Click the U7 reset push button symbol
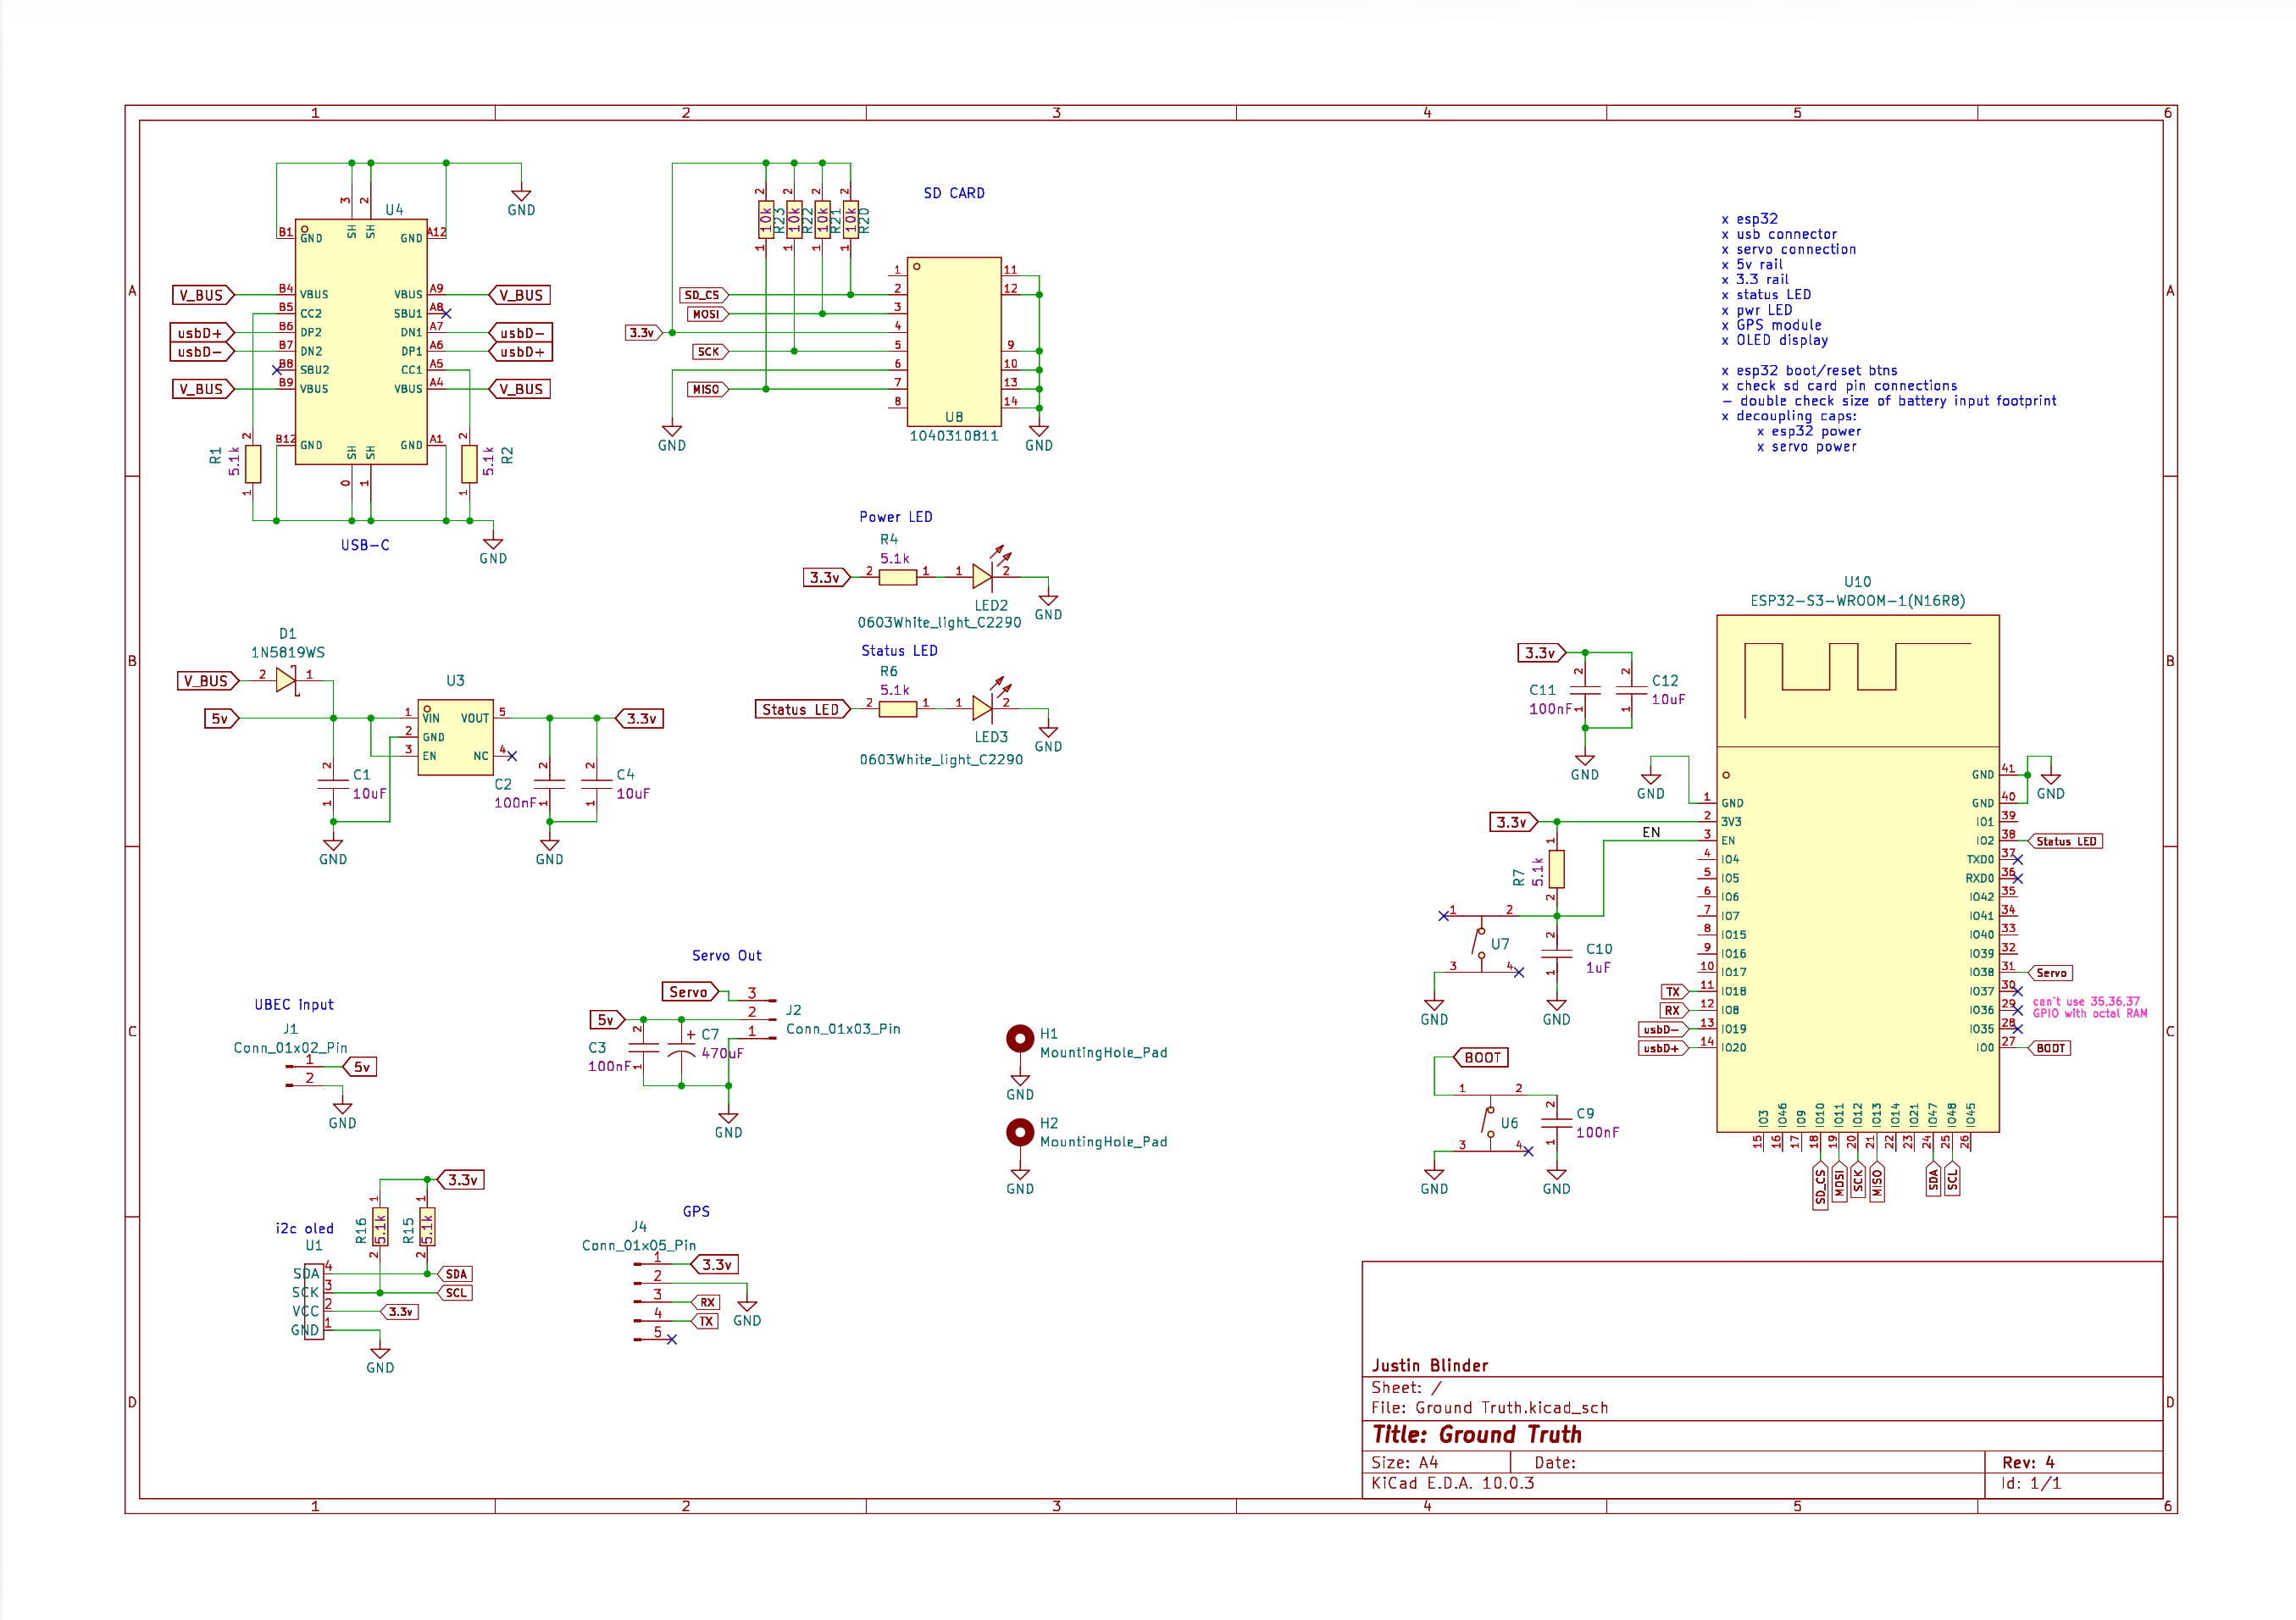 pyautogui.click(x=1480, y=942)
